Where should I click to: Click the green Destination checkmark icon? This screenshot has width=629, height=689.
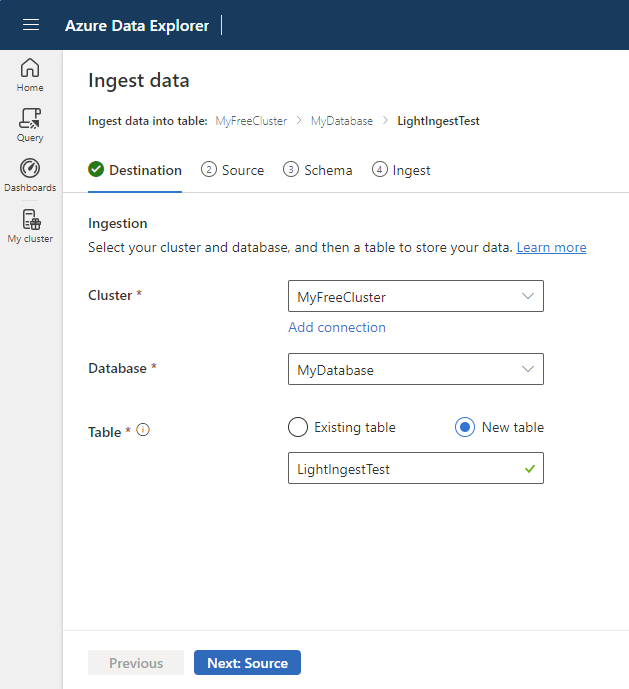[96, 169]
